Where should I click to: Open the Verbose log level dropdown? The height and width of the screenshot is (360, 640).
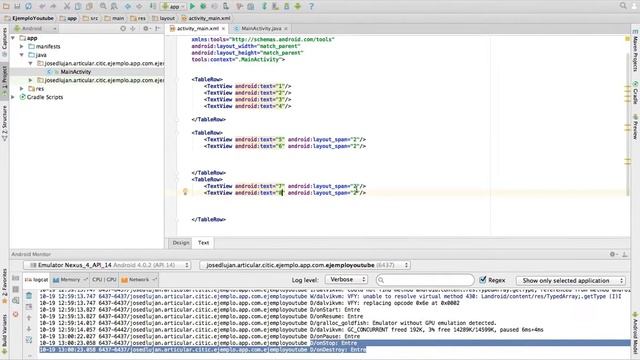coord(346,280)
